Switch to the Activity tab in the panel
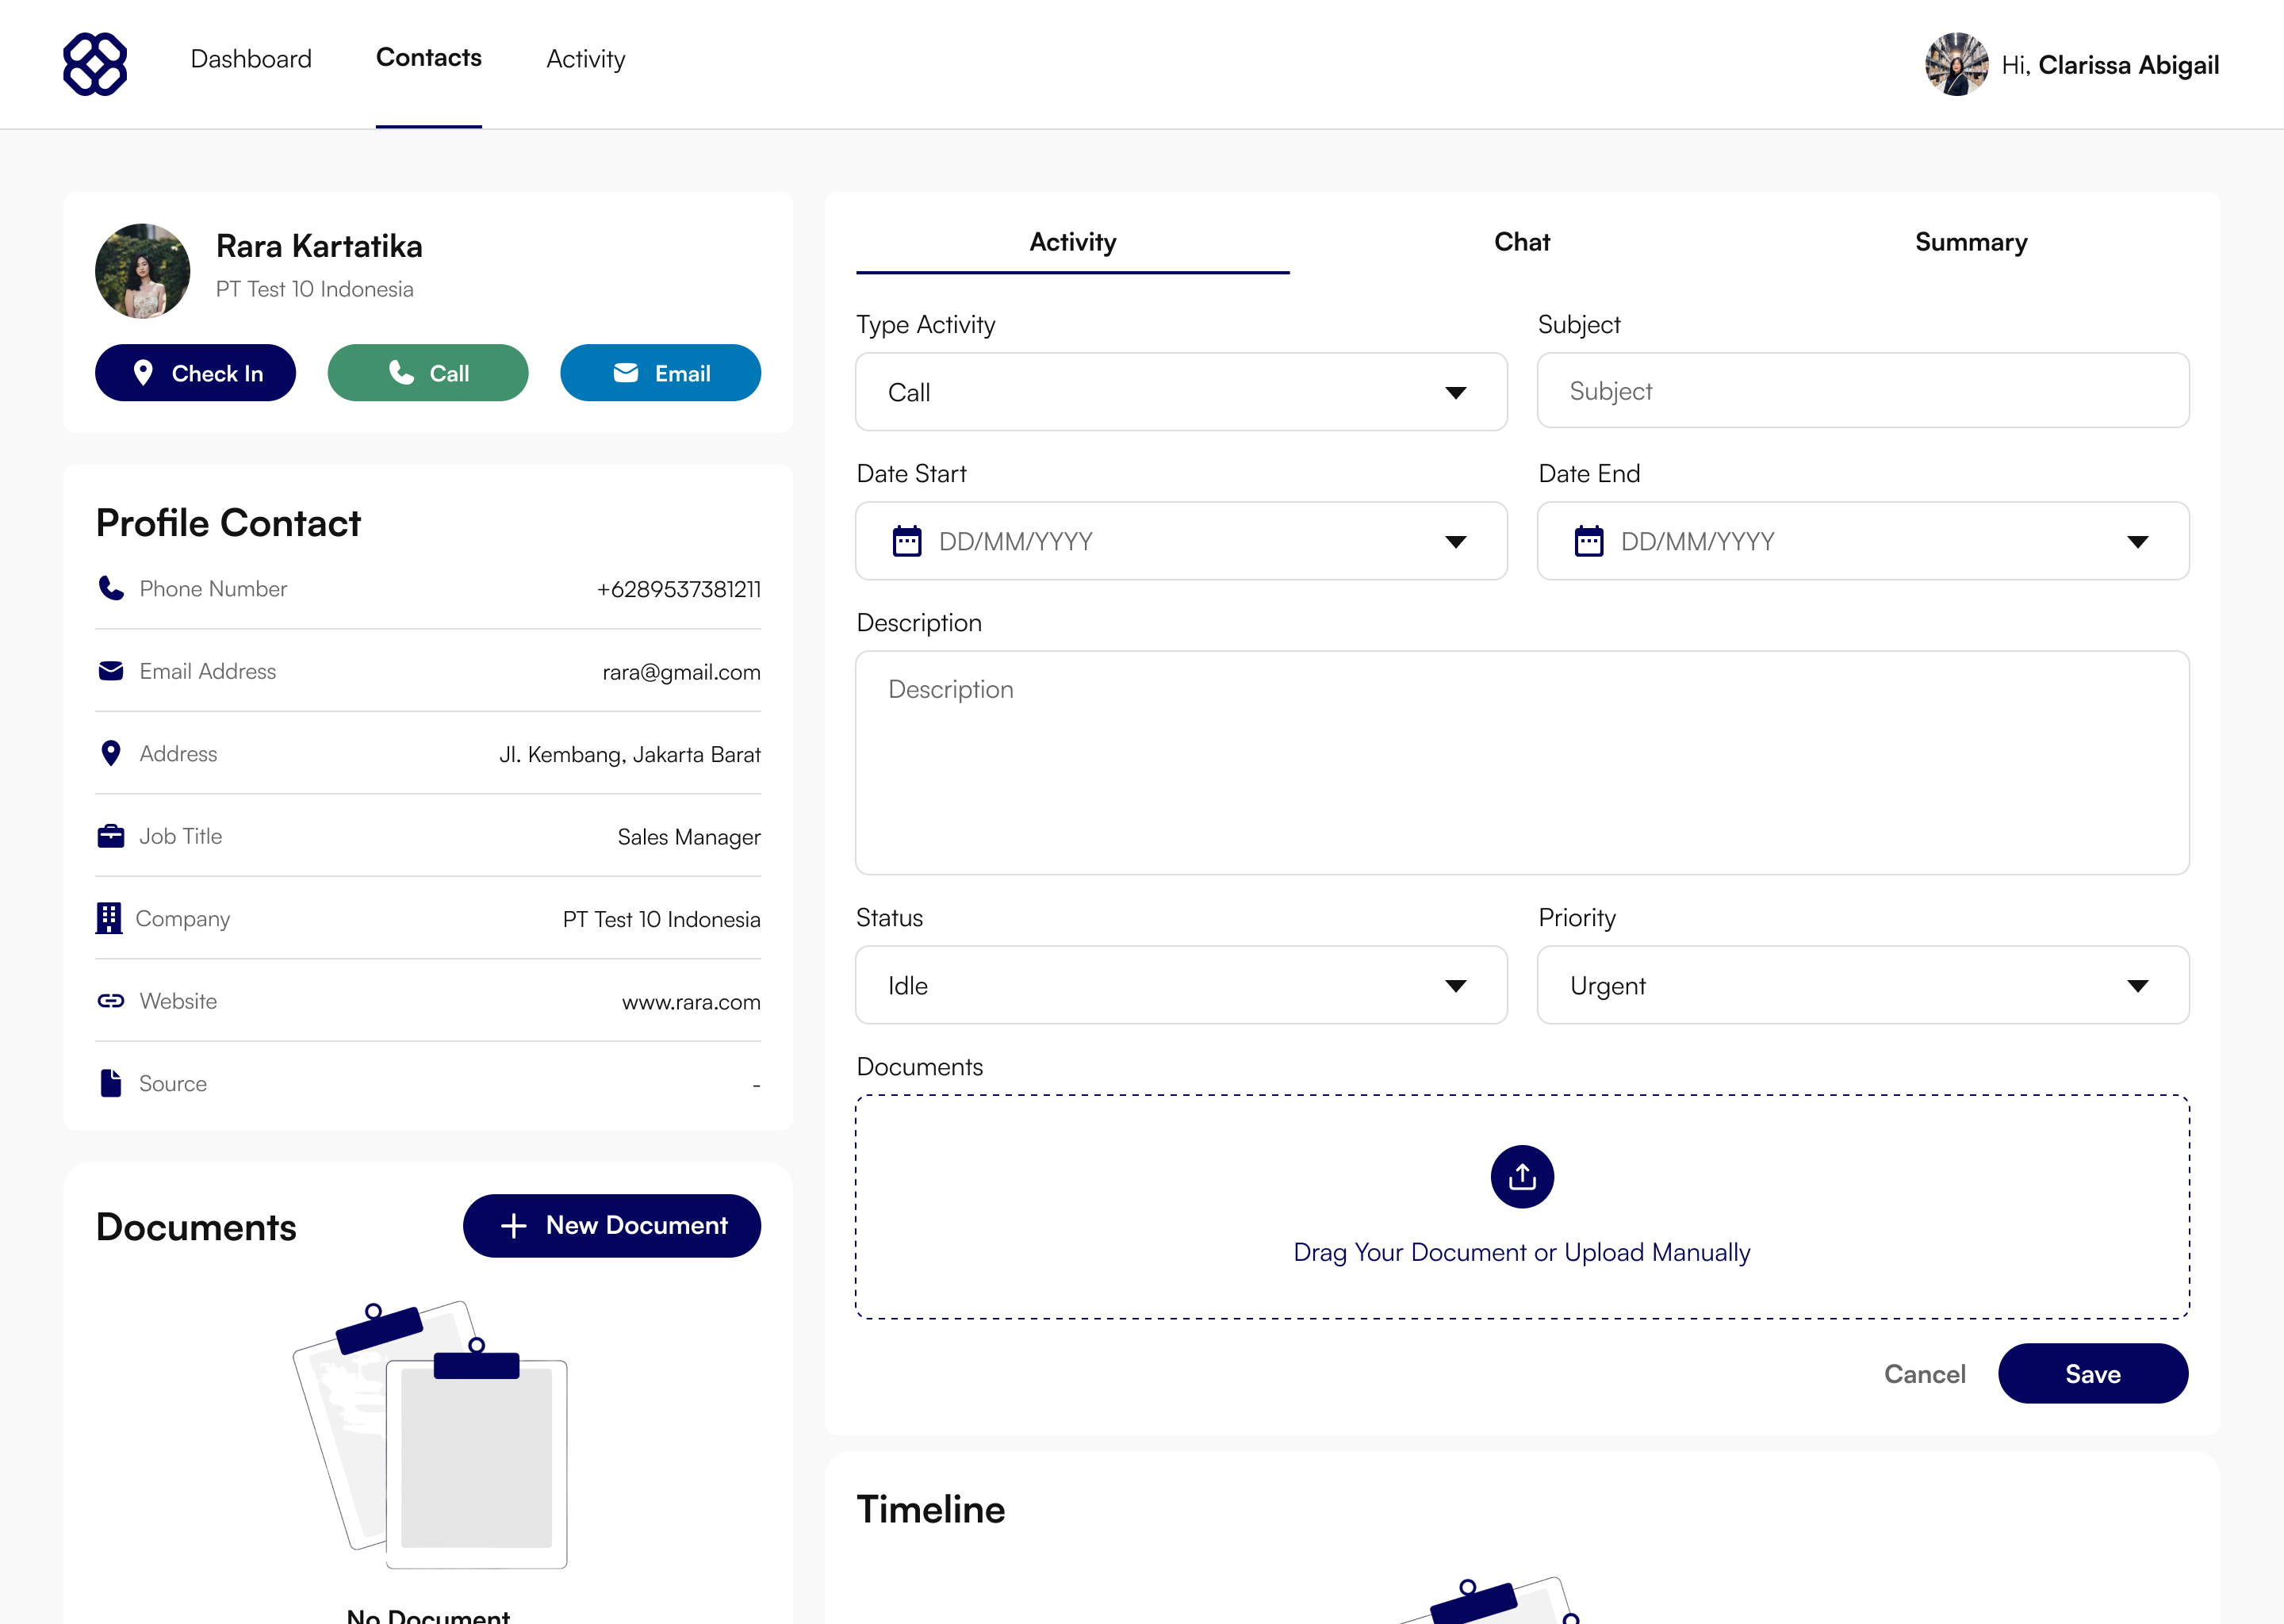Viewport: 2284px width, 1624px height. point(1073,242)
